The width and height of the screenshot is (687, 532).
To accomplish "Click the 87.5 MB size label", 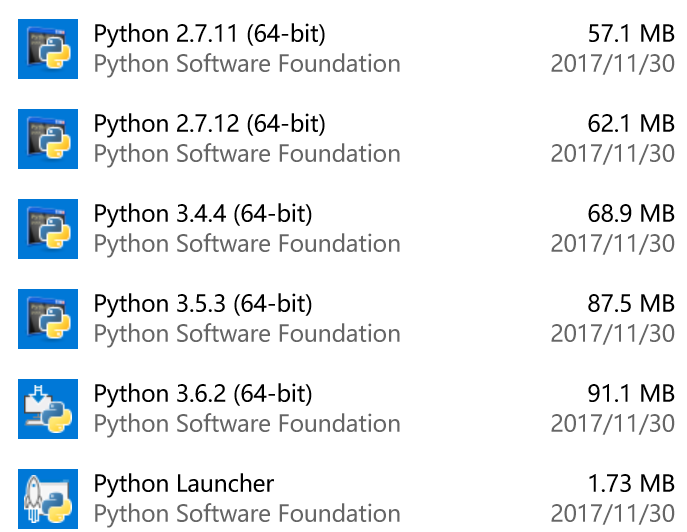I will 631,304.
